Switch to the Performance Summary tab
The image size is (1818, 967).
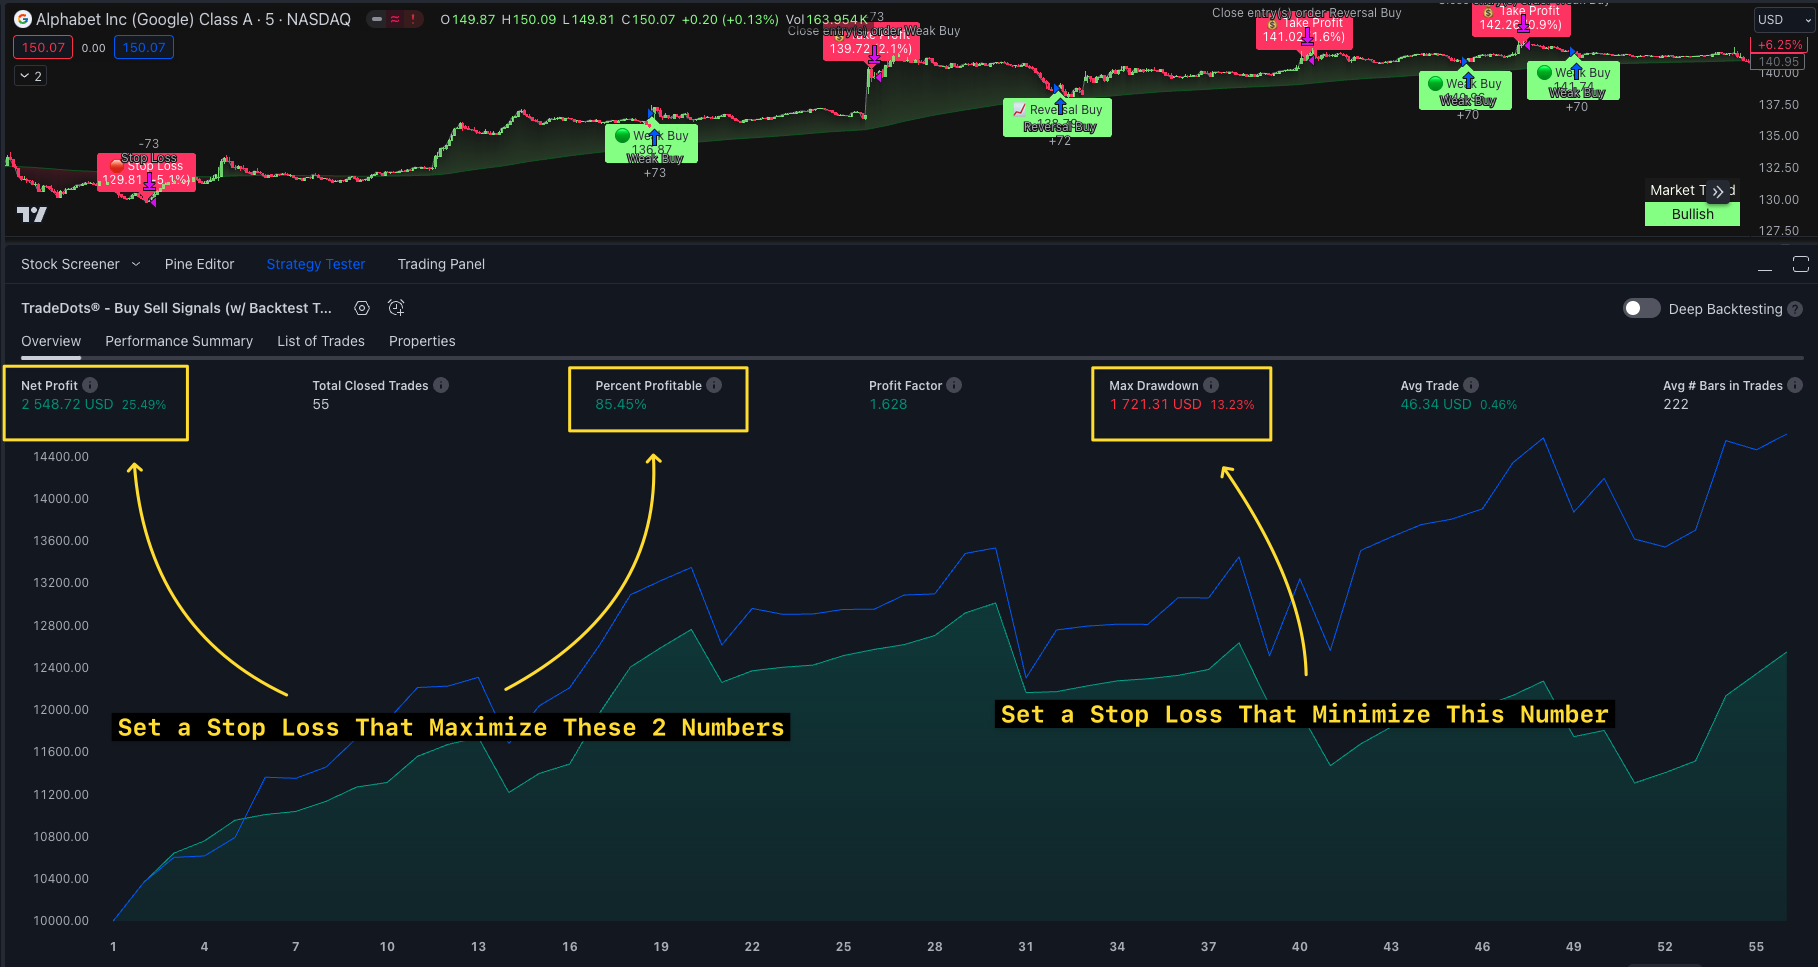pos(179,341)
